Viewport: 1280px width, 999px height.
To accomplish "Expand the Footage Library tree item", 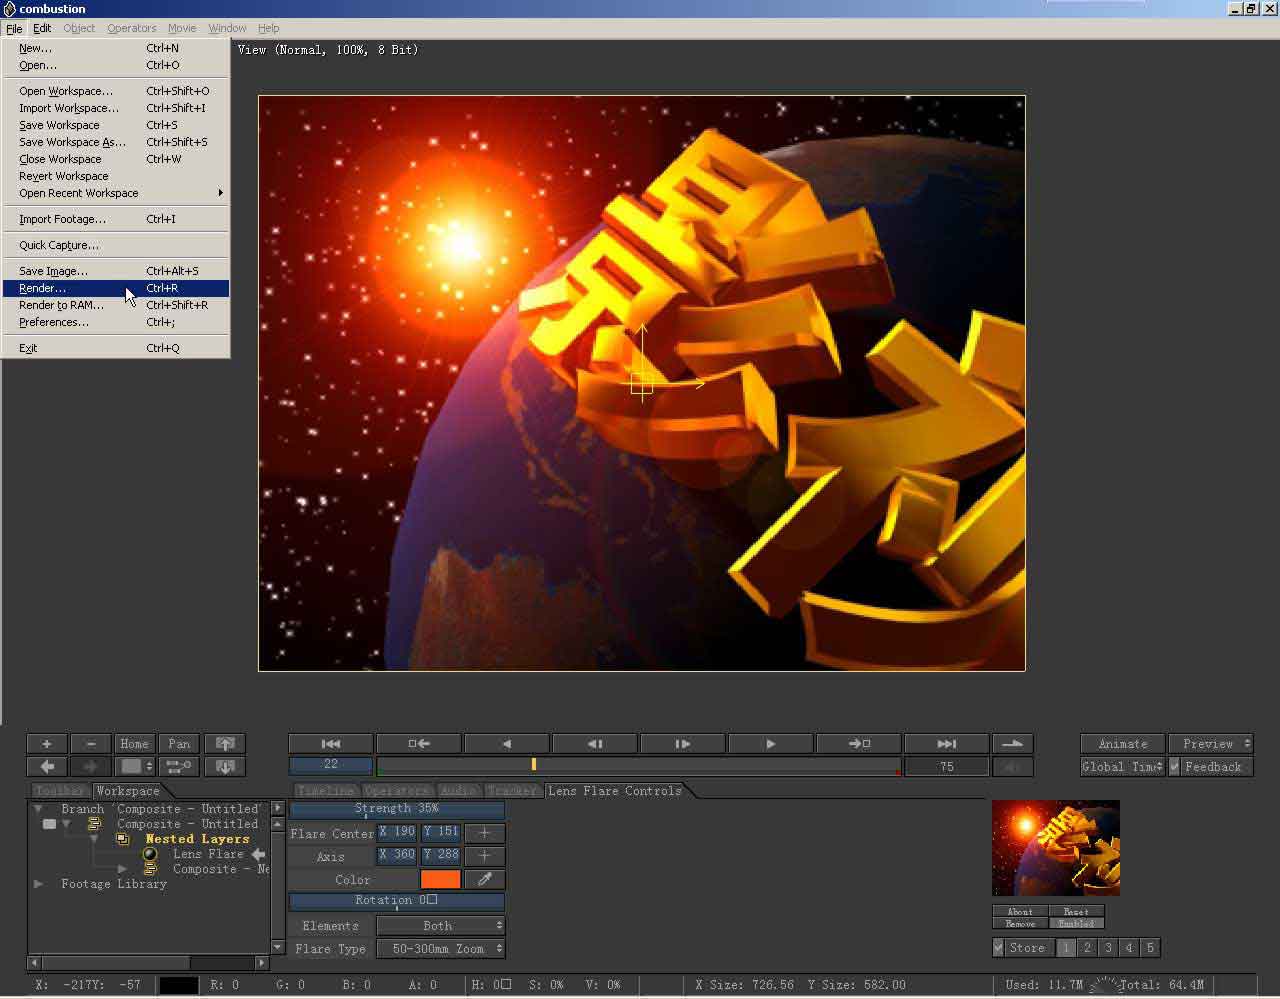I will point(39,884).
